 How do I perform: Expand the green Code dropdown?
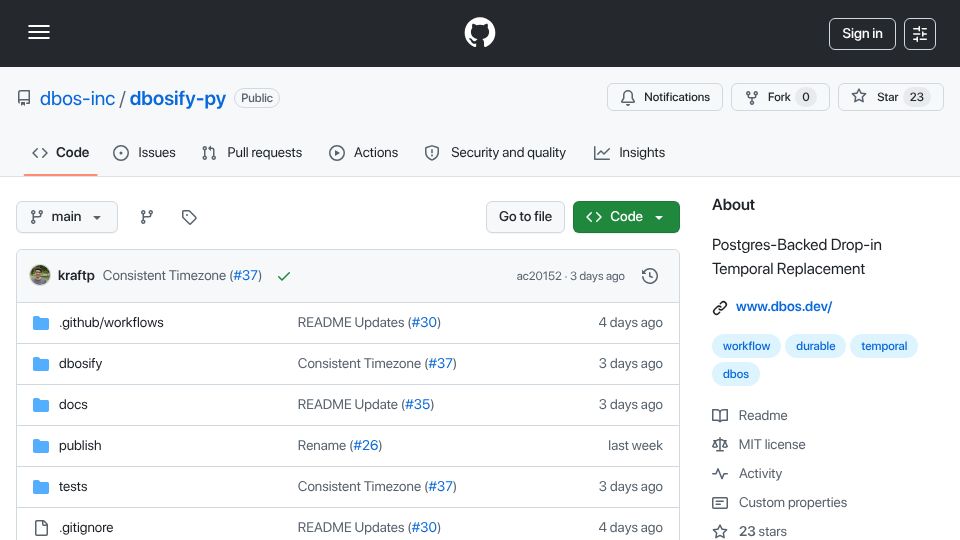pos(626,217)
